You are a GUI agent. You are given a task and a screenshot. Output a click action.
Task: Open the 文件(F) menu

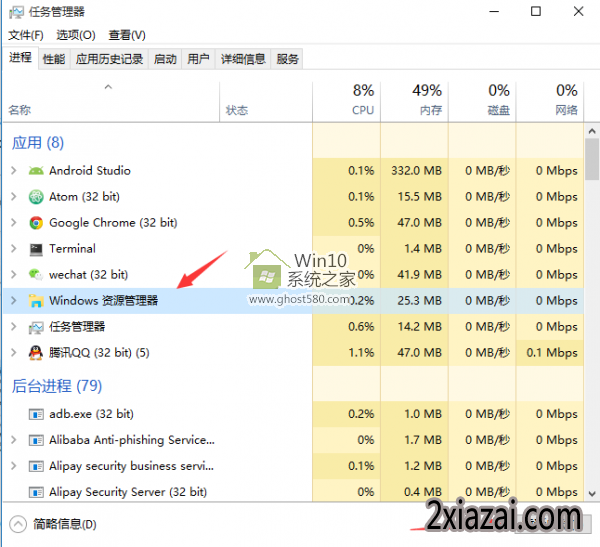click(x=26, y=35)
